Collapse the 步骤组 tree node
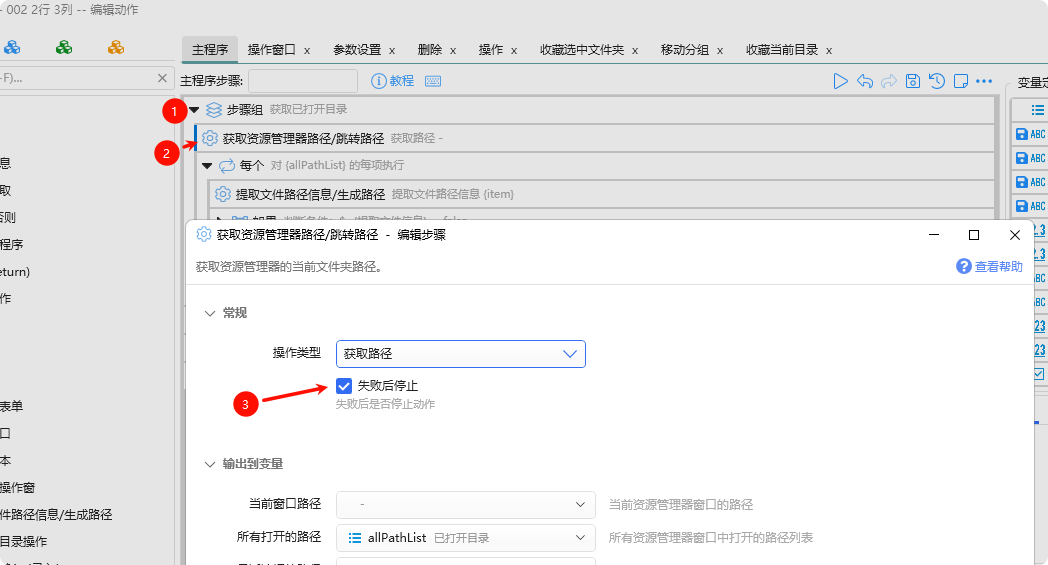The height and width of the screenshot is (565, 1048). pyautogui.click(x=195, y=109)
